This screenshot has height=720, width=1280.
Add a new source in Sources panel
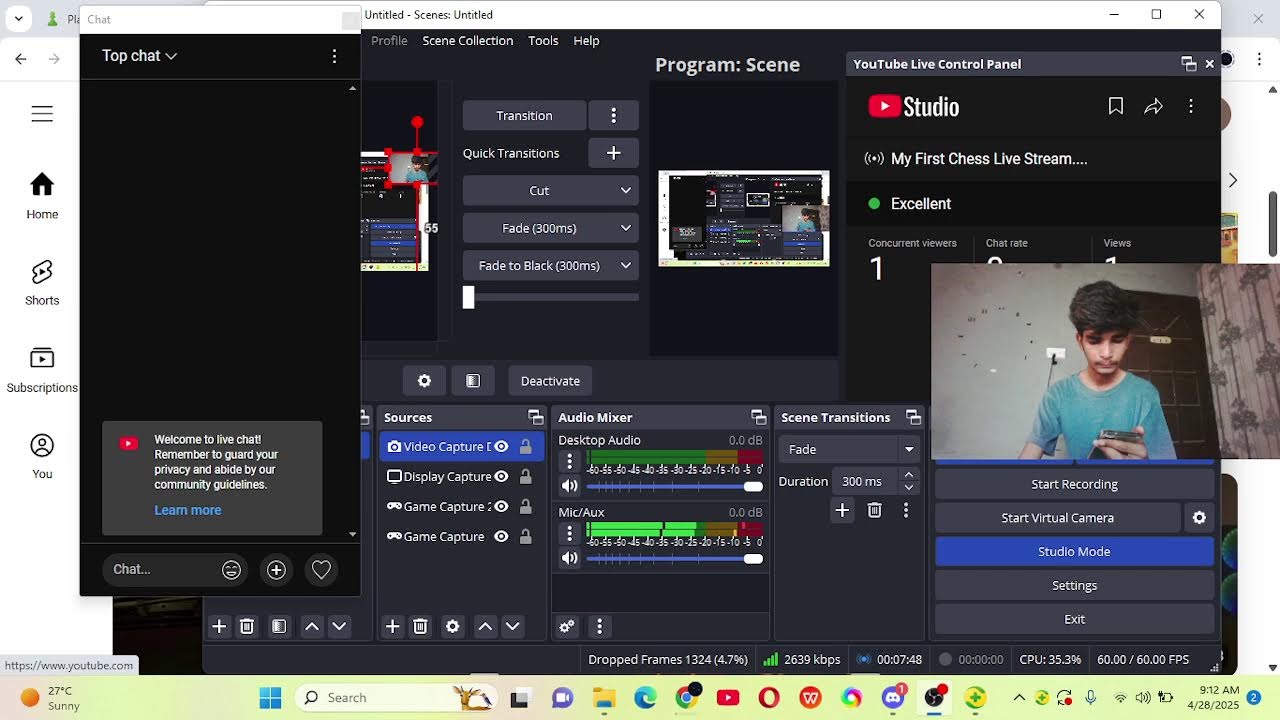pos(393,626)
